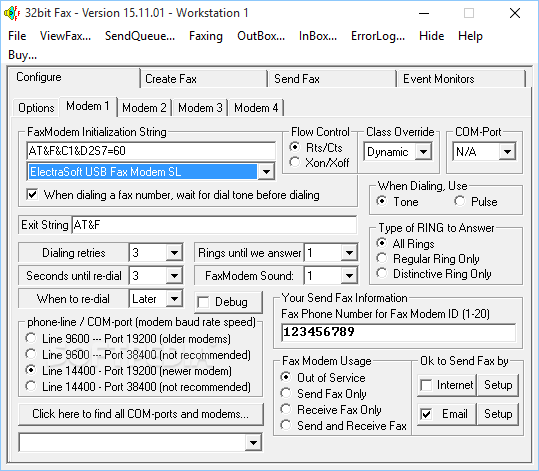This screenshot has width=539, height=471.
Task: Expand the ElectraSoft USB Fax Modem dropdown
Action: click(266, 172)
